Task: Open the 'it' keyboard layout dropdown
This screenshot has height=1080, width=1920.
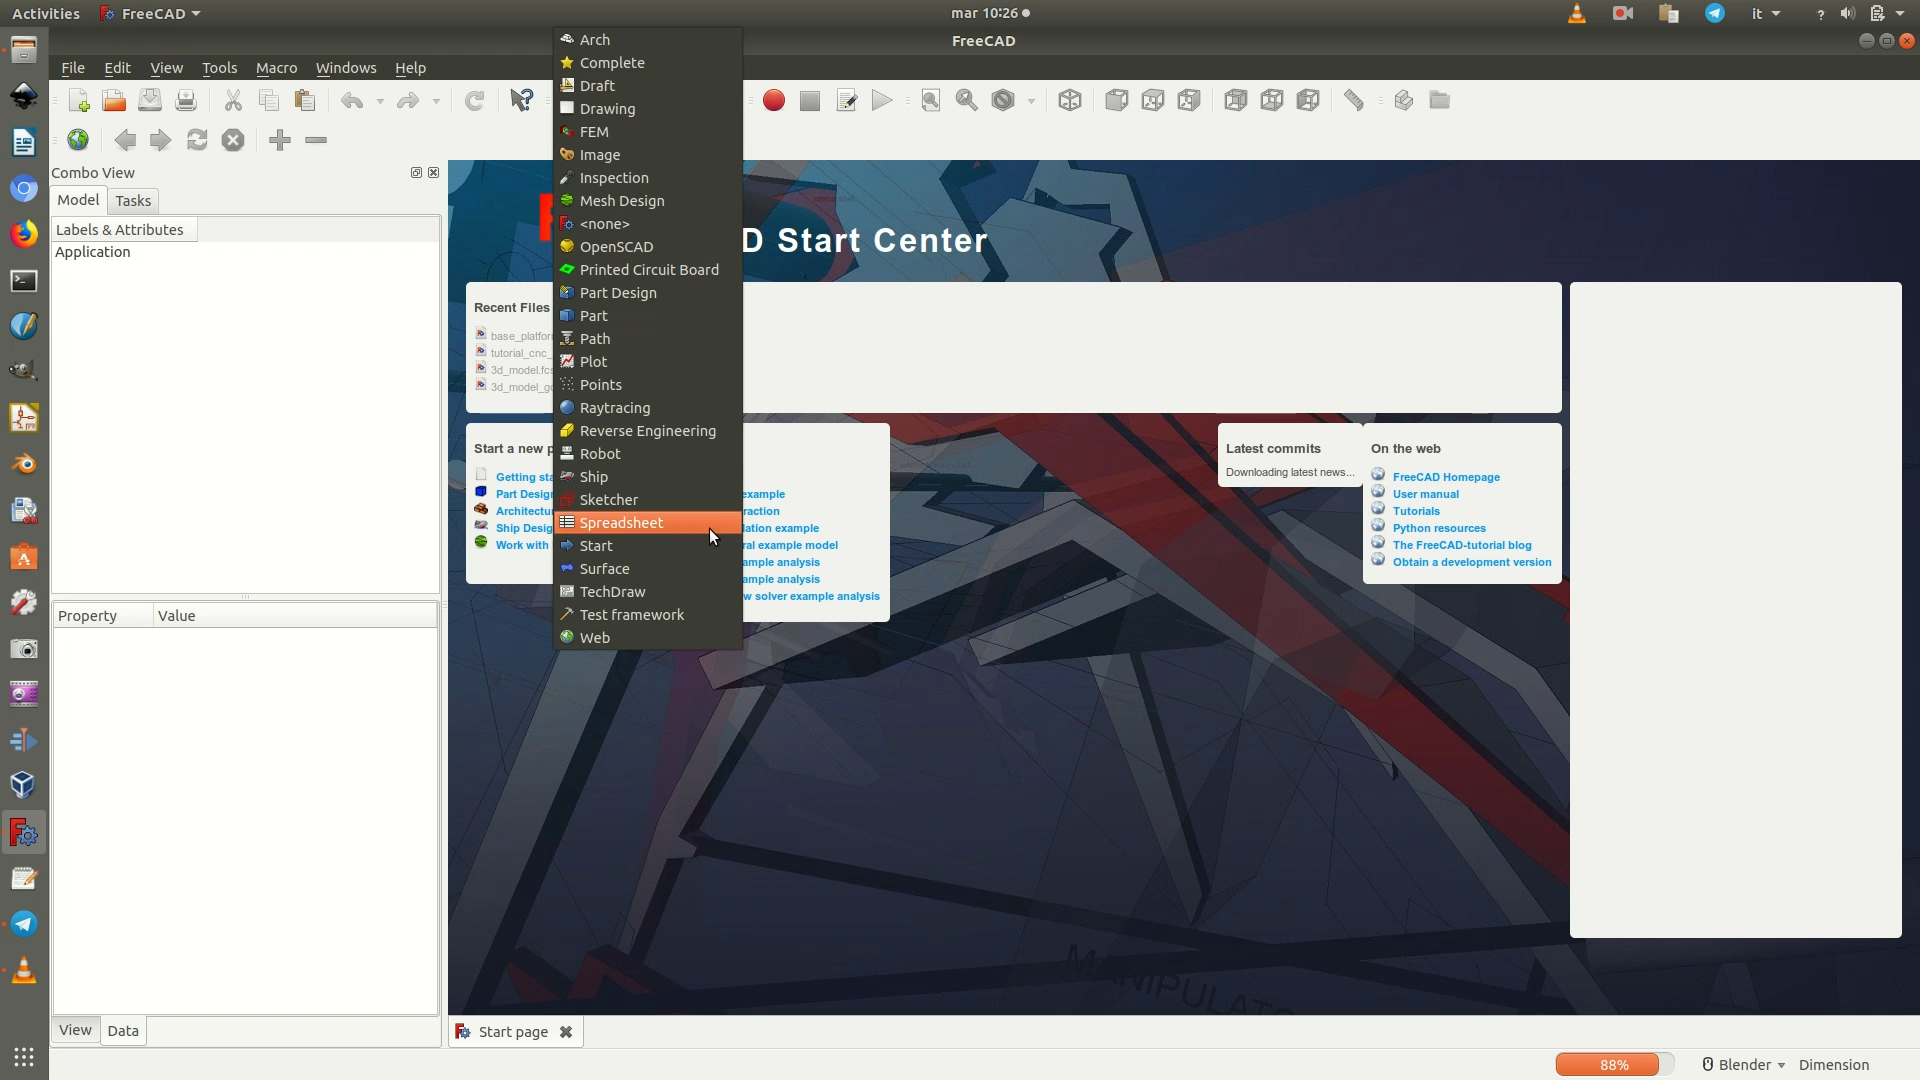Action: (1766, 13)
